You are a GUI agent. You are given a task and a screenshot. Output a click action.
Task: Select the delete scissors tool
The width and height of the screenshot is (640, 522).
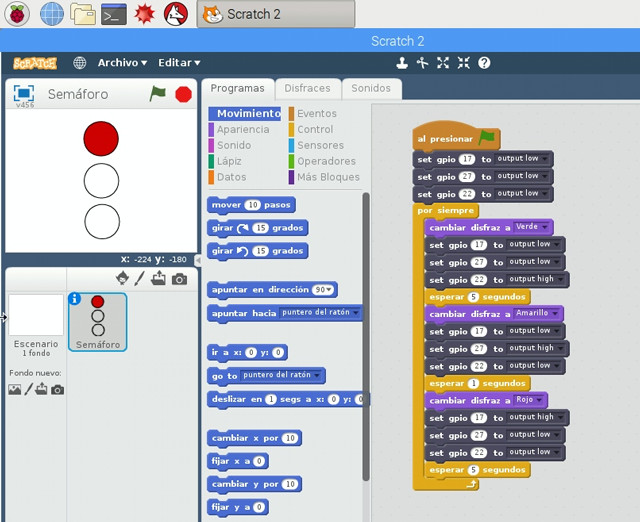coord(422,63)
